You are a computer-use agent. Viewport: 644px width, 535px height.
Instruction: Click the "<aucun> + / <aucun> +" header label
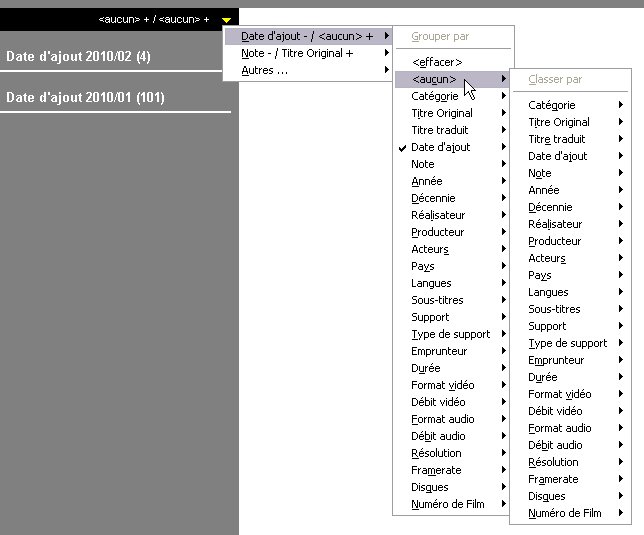click(x=154, y=19)
